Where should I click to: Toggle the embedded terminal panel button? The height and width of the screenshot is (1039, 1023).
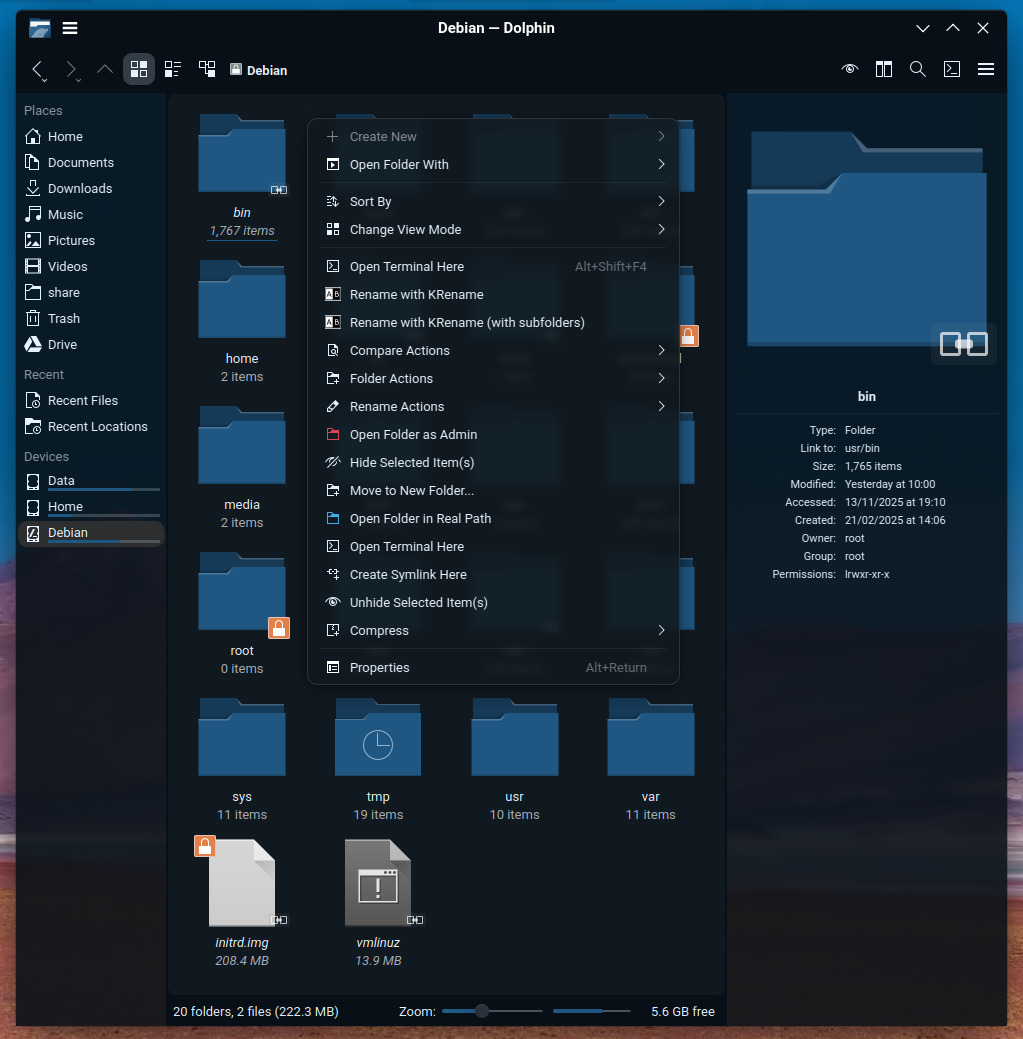tap(952, 69)
